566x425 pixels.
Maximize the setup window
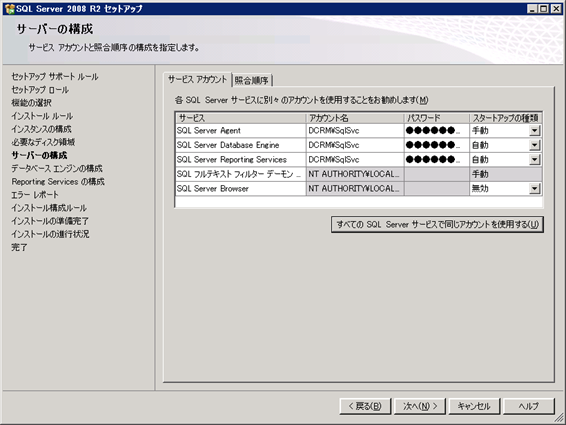pyautogui.click(x=543, y=9)
